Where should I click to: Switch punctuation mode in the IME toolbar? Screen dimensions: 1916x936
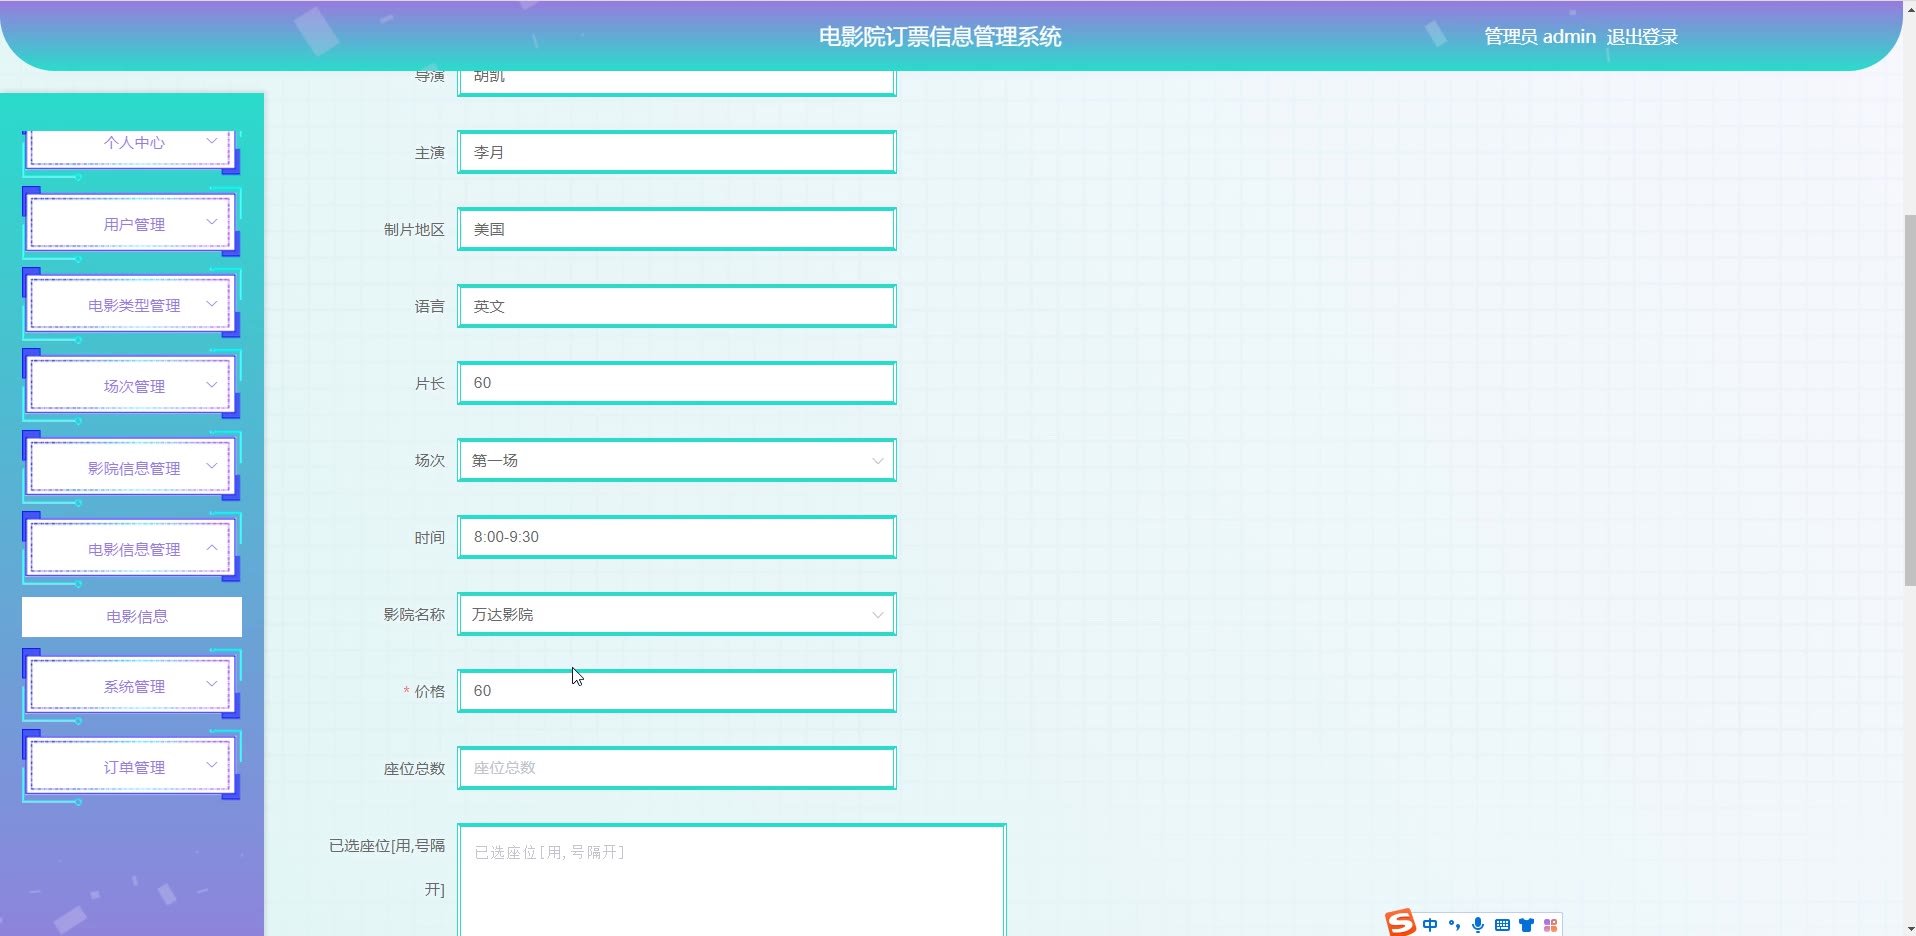[x=1454, y=925]
